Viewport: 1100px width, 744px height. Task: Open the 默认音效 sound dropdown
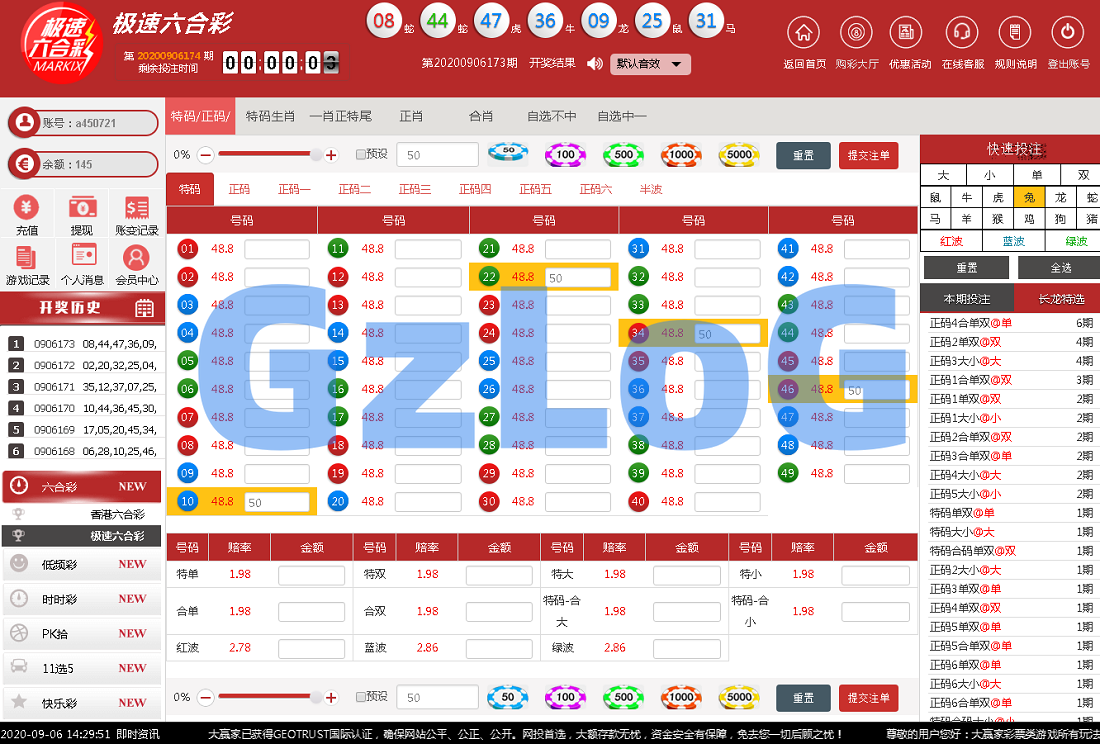[x=650, y=64]
